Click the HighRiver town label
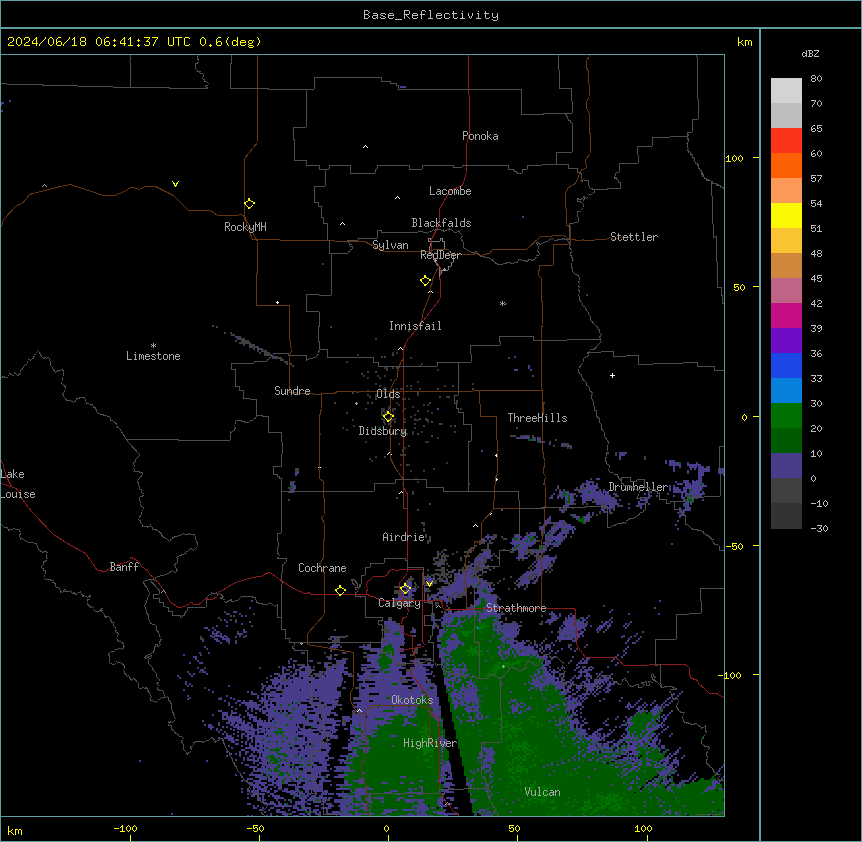This screenshot has height=842, width=862. point(430,743)
